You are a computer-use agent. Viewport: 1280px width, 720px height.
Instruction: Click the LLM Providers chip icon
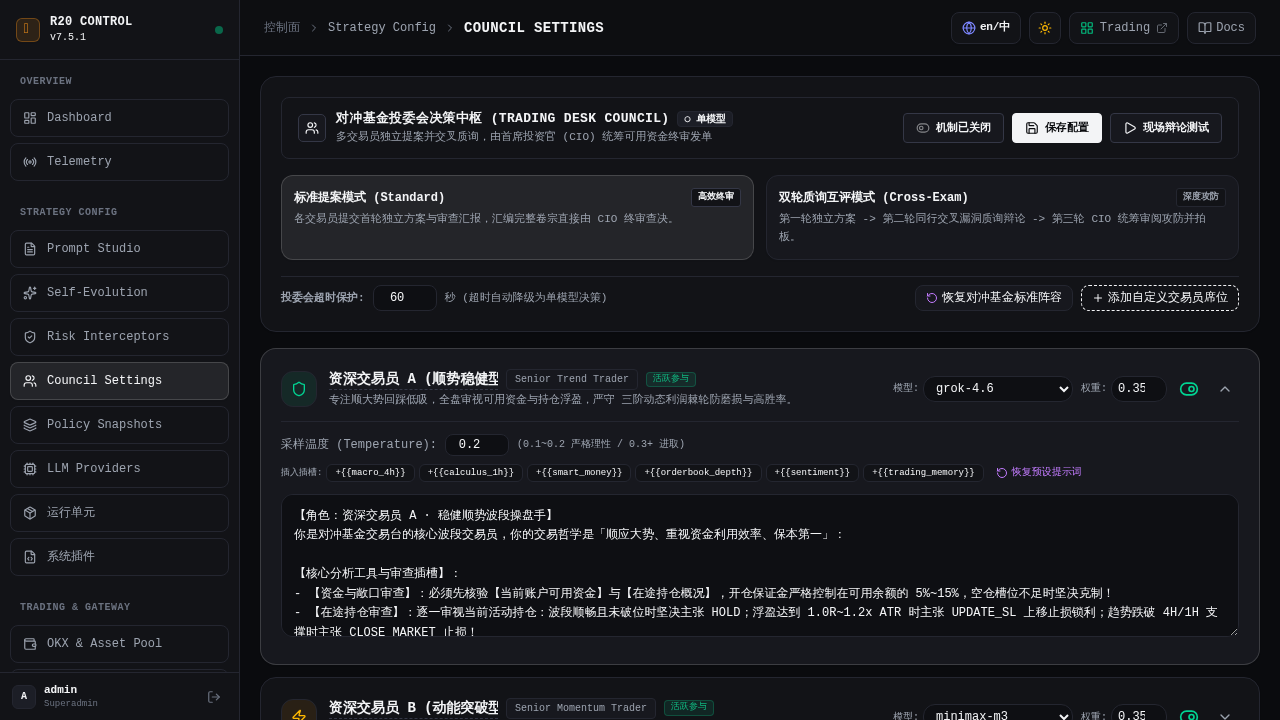click(30, 469)
